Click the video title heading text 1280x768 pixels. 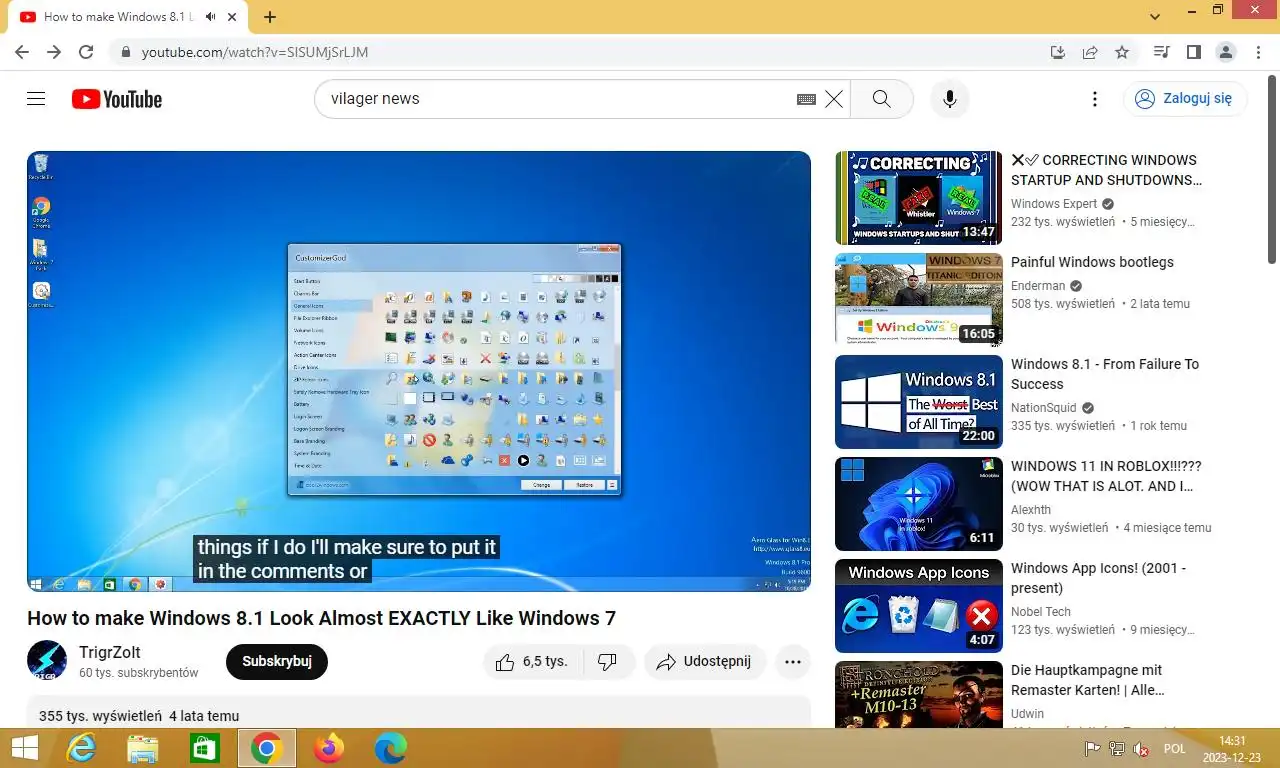point(321,618)
